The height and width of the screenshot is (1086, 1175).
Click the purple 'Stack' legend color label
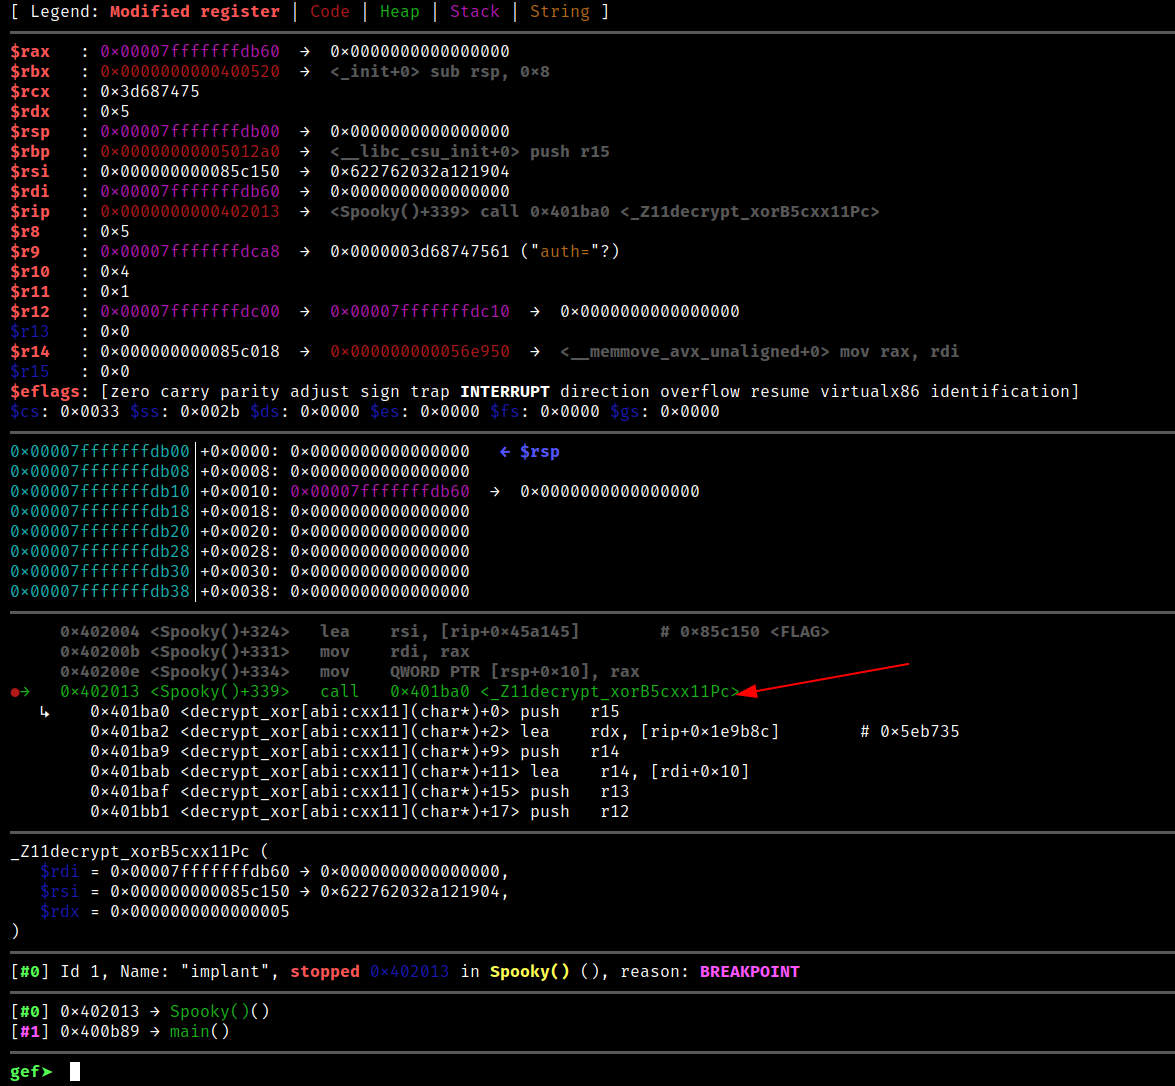(474, 12)
